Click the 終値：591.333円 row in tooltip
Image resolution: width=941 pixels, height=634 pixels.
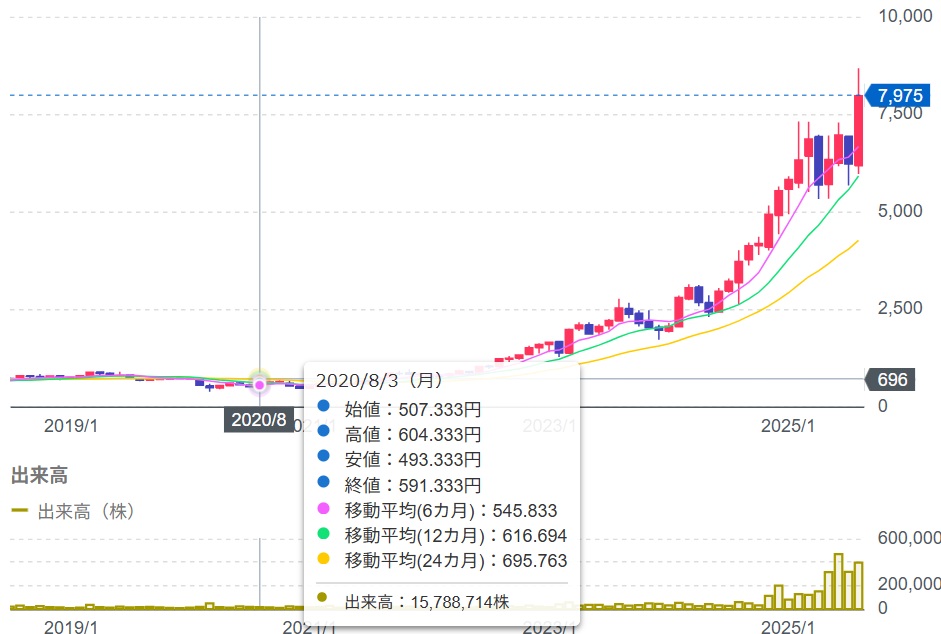[412, 485]
